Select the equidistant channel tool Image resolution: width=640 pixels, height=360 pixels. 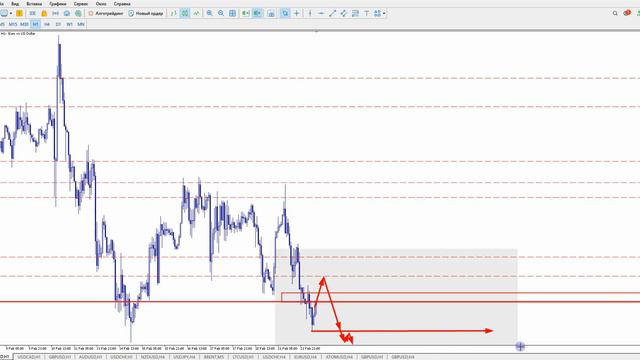click(x=344, y=13)
